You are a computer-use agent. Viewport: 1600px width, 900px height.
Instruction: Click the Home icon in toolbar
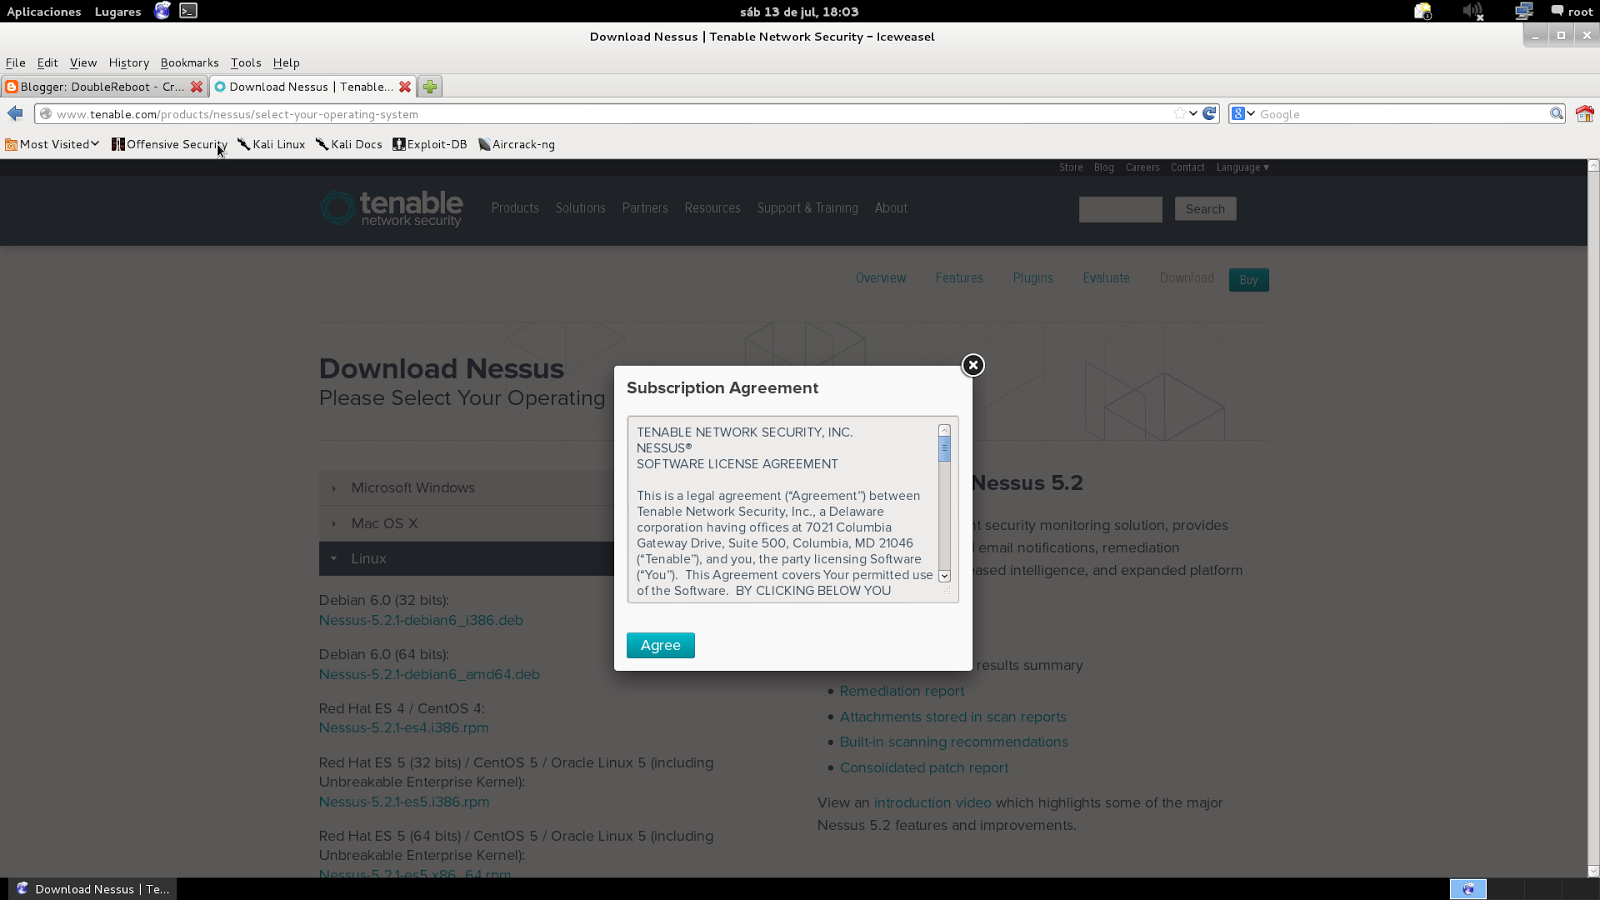[1584, 114]
